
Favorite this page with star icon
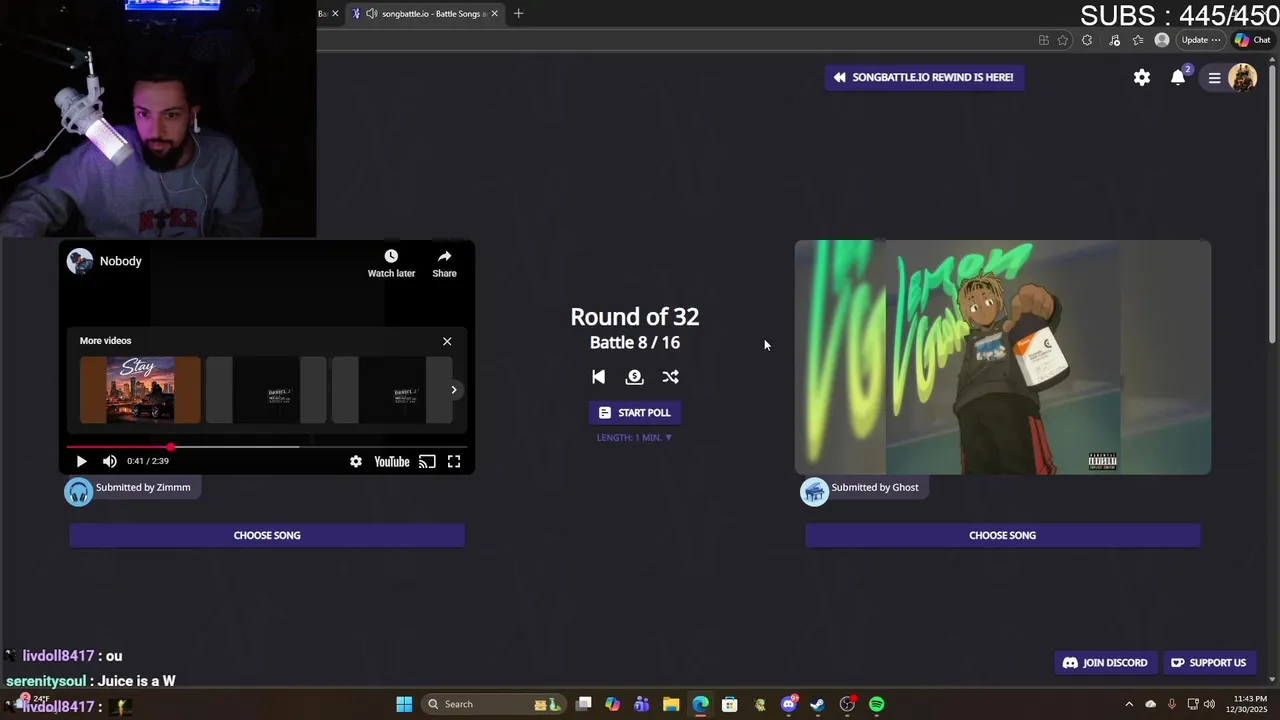tap(1062, 40)
